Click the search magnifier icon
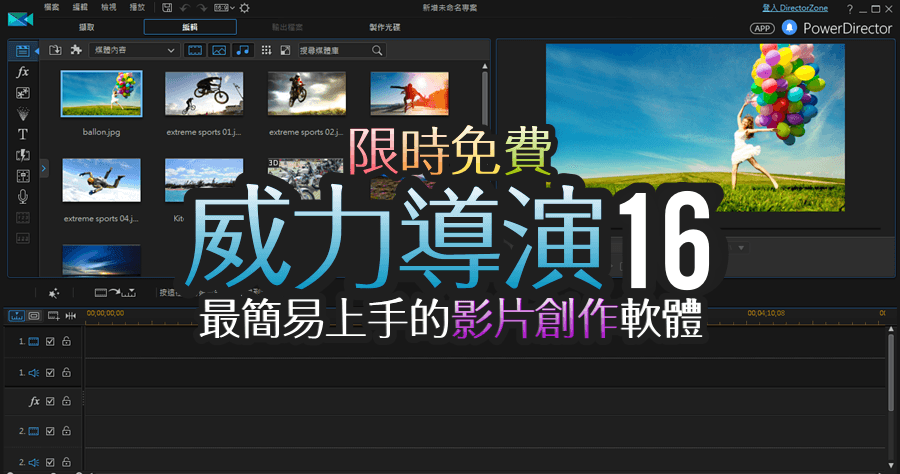This screenshot has width=900, height=474. pyautogui.click(x=377, y=50)
